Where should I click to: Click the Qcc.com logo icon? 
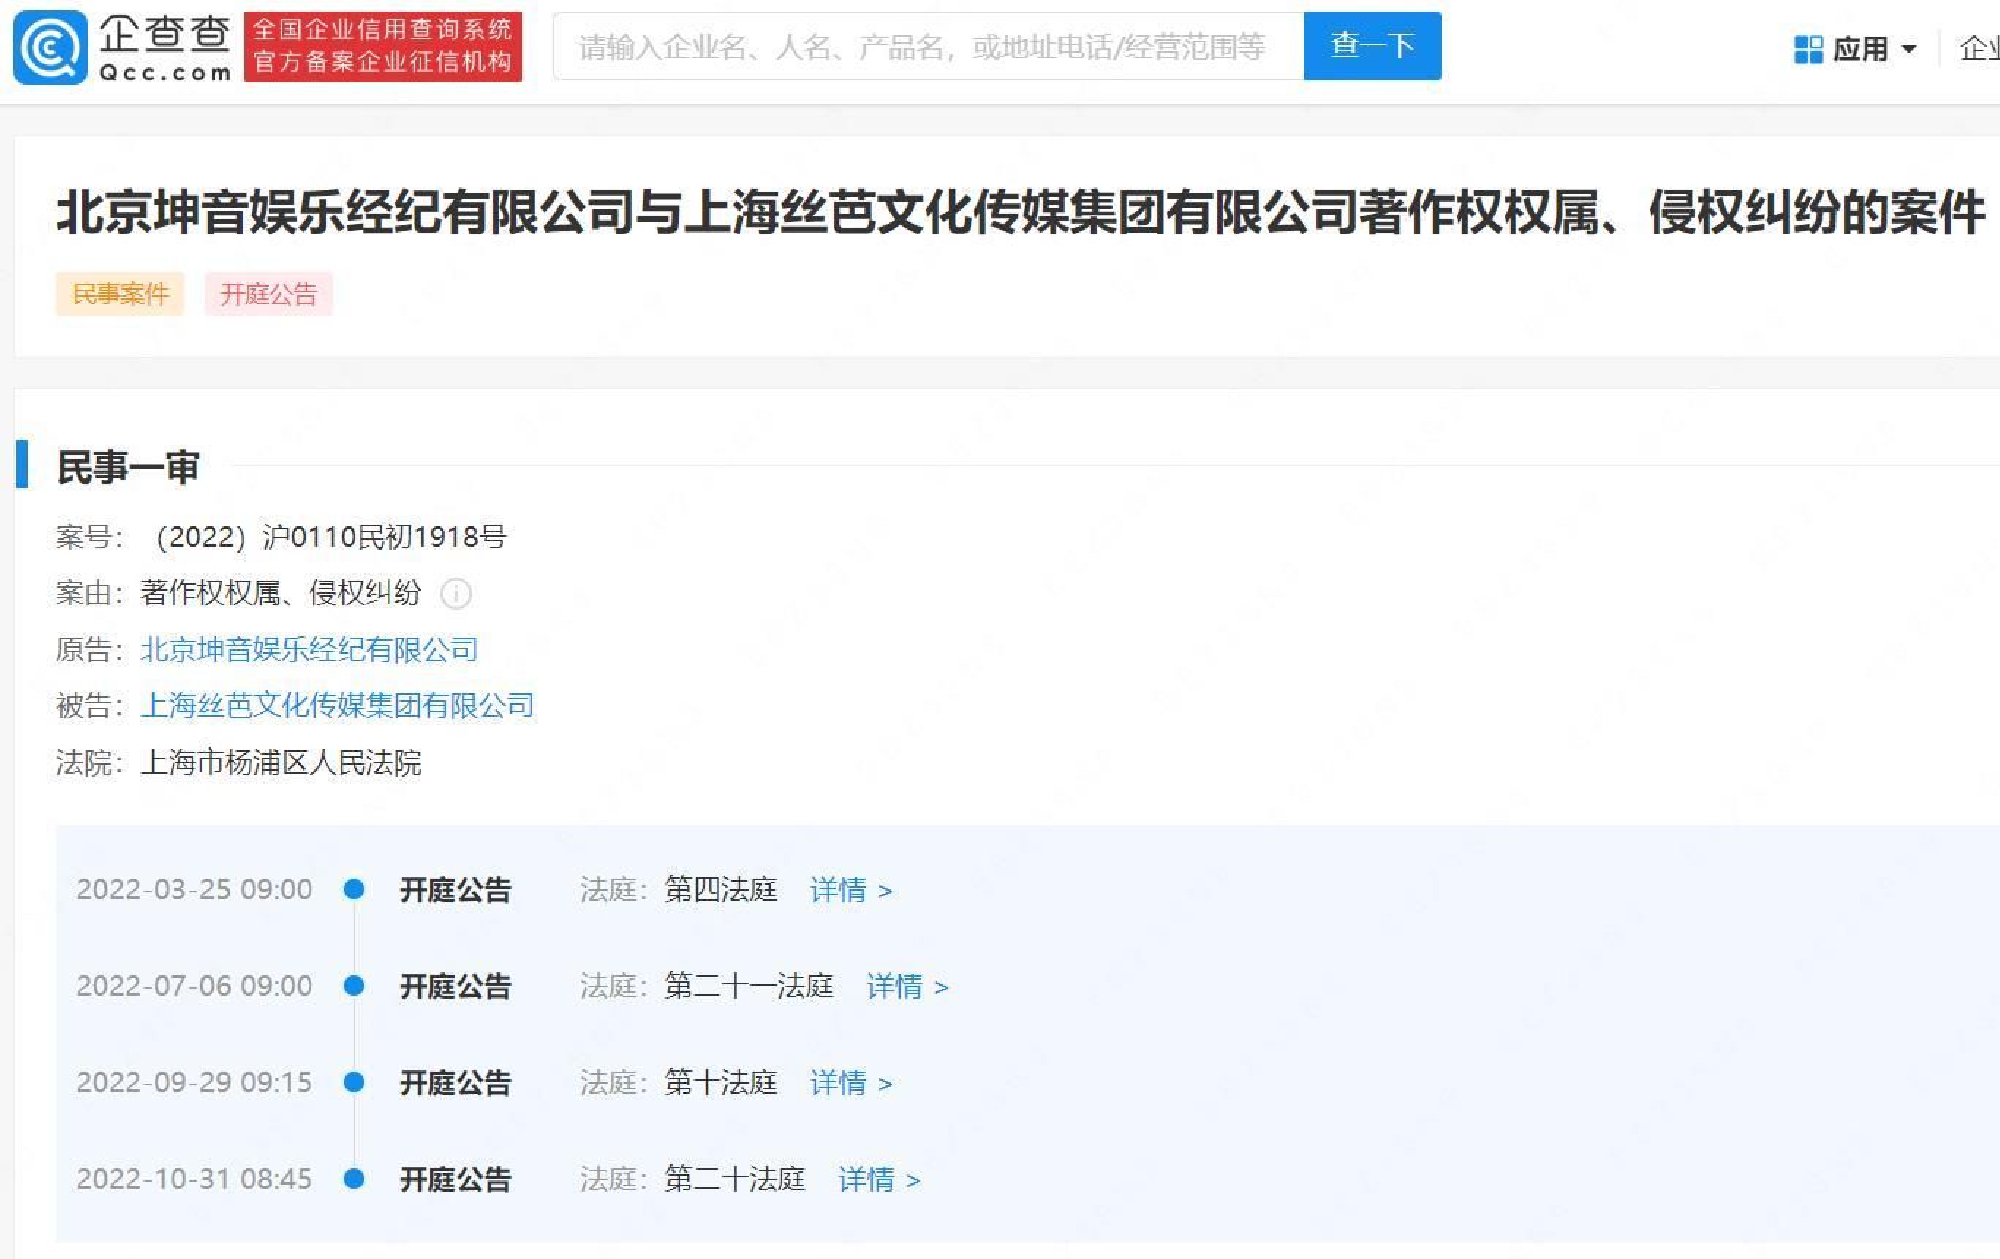(50, 47)
